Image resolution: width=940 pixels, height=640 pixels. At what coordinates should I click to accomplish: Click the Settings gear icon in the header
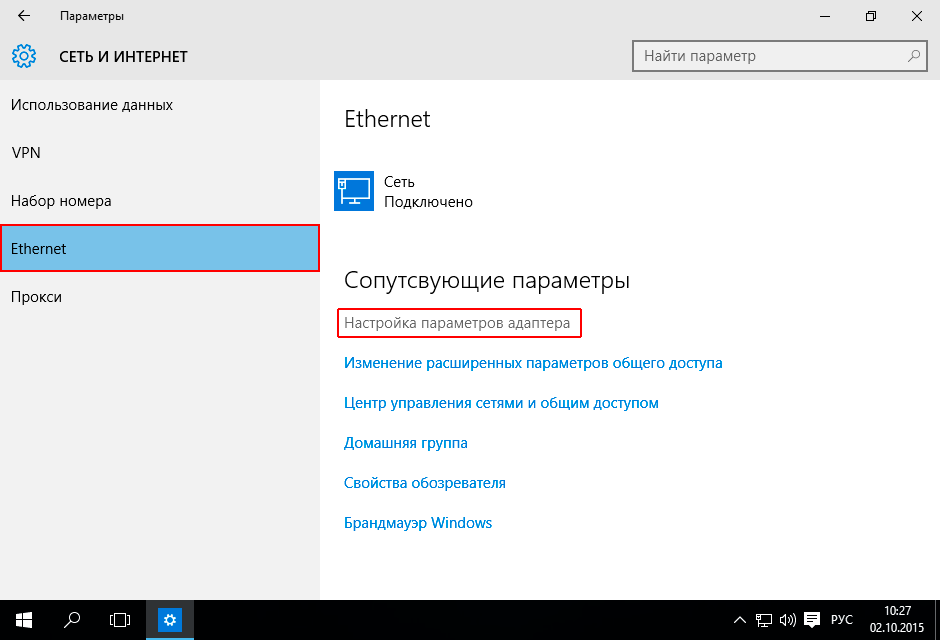point(24,56)
